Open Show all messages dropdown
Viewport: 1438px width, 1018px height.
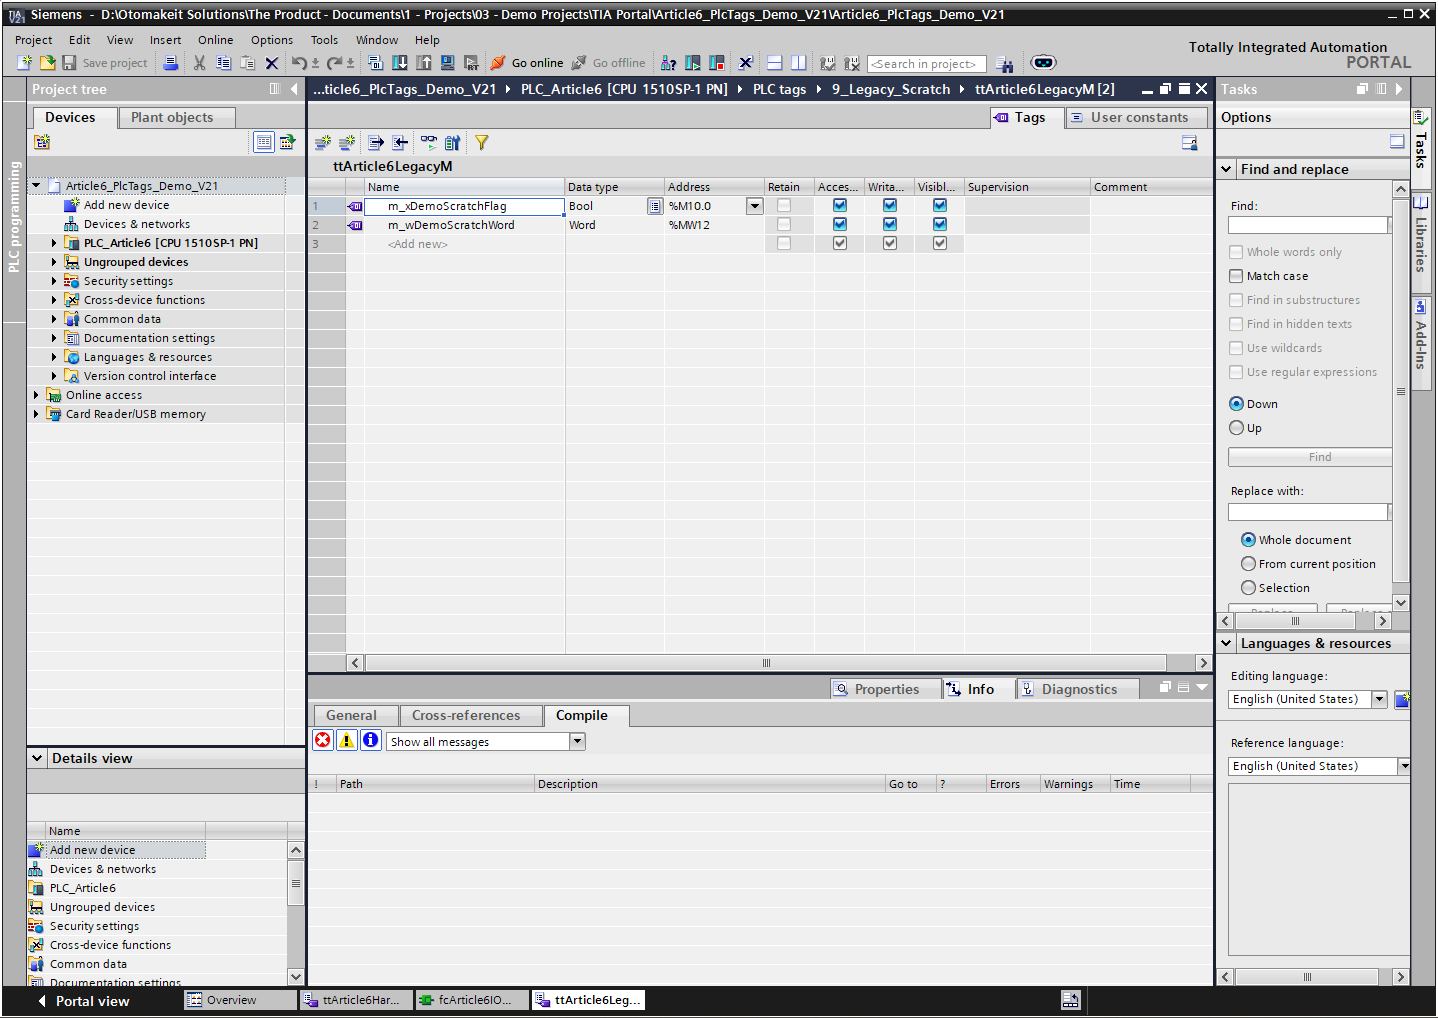click(577, 742)
